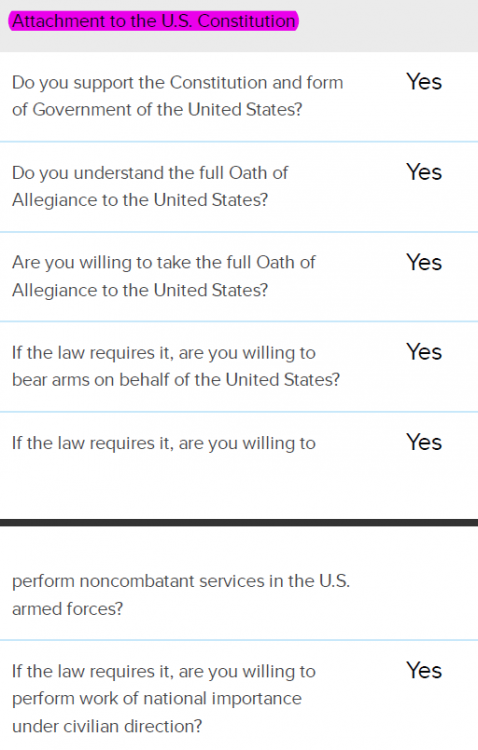Image resolution: width=478 pixels, height=750 pixels.
Task: Click the willing to take full Oath question
Action: coord(164,276)
